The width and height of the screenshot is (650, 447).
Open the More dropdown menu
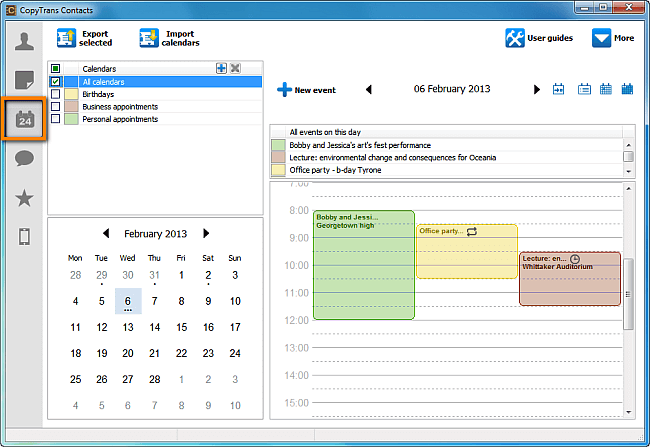[613, 38]
